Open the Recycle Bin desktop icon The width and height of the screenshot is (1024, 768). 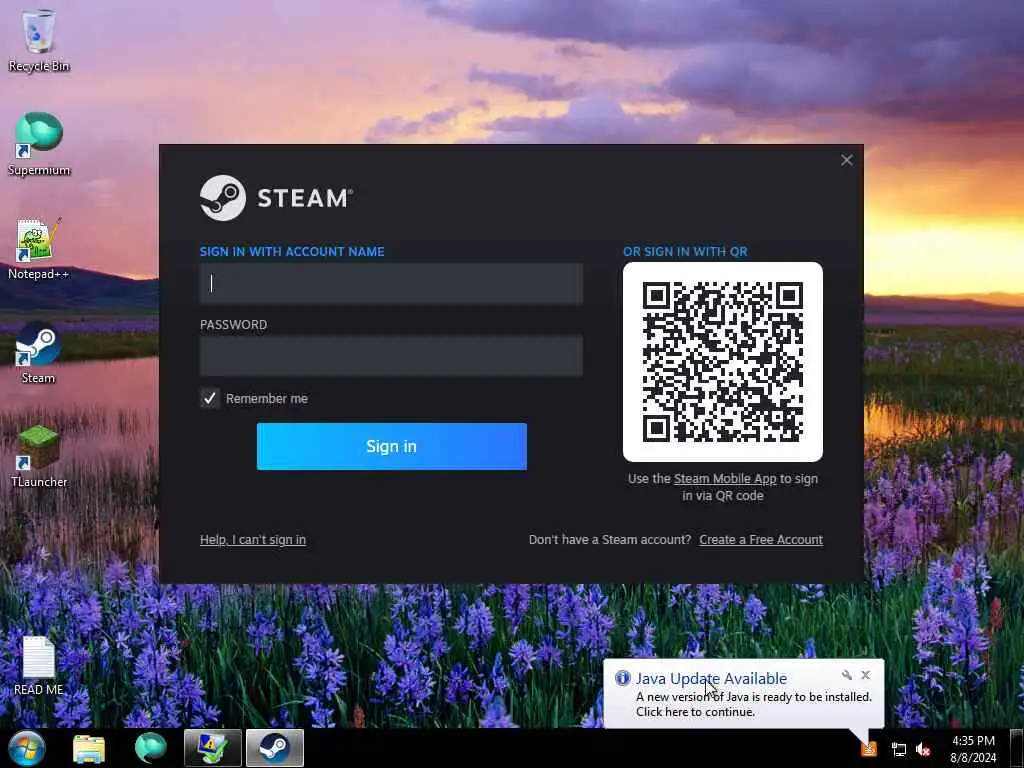click(x=39, y=40)
